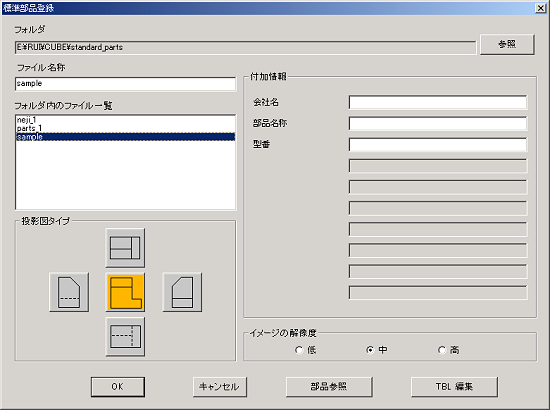Screen dimensions: 550x410
Task: Select the top view projection icon
Action: point(125,248)
